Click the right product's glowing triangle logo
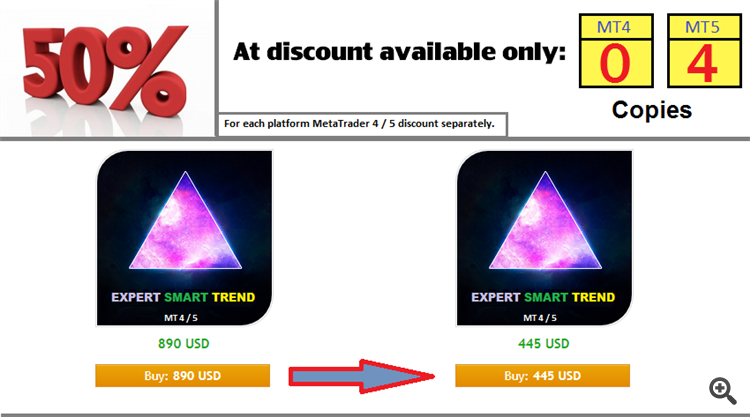 545,220
